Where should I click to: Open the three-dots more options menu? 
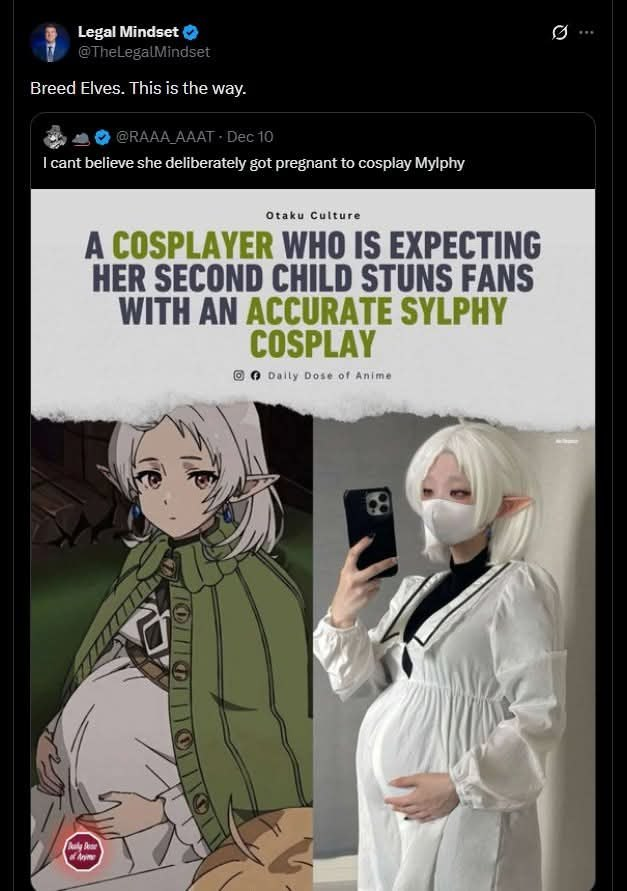pos(586,32)
